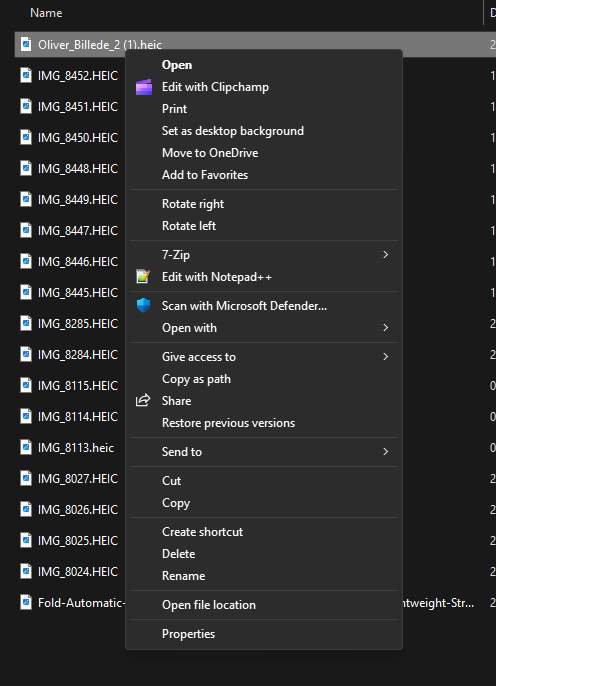Viewport: 614px width, 686px height.
Task: Click the file icon beside IMG_8452.HEIC
Action: point(25,76)
